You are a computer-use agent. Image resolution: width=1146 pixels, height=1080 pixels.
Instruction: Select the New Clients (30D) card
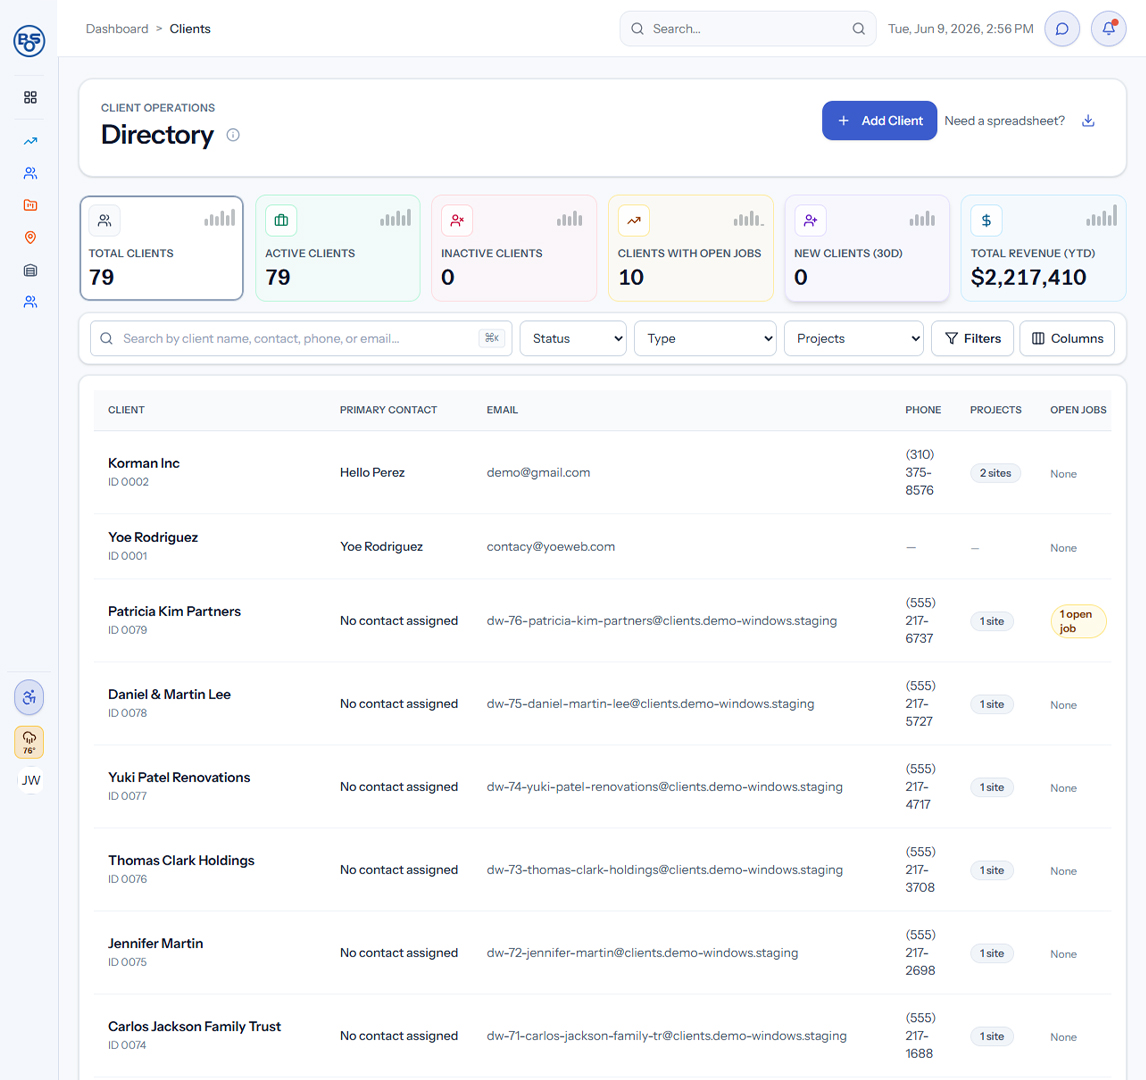point(867,248)
